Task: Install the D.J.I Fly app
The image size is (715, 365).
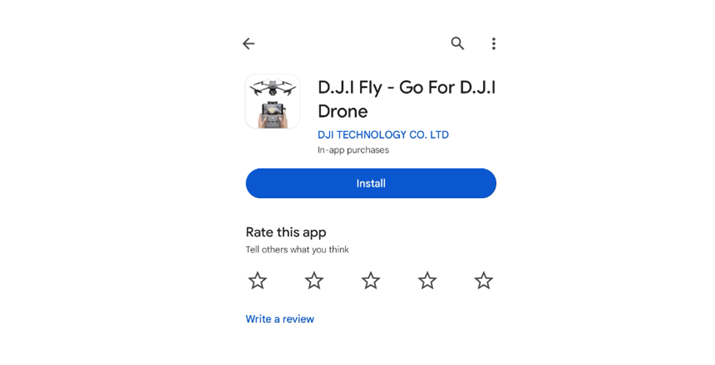Action: pos(371,183)
